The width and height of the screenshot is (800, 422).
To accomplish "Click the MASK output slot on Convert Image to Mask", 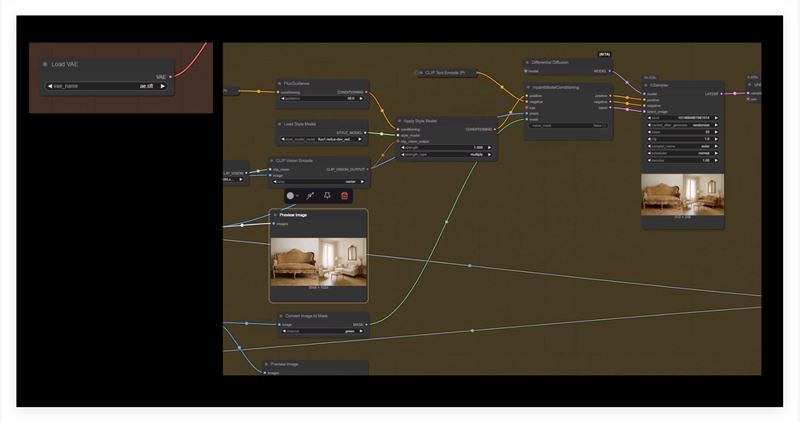I will [x=366, y=324].
